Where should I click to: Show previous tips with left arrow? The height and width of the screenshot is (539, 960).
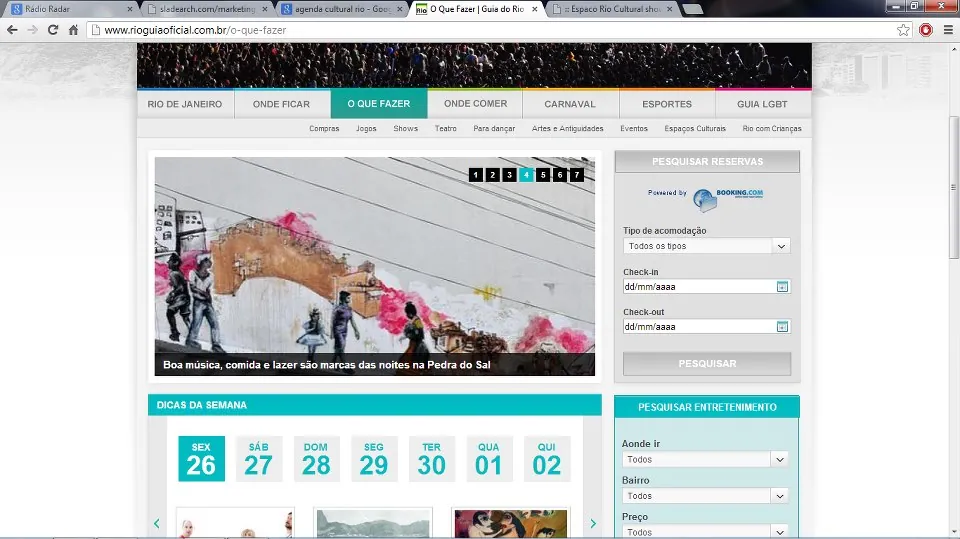[157, 523]
